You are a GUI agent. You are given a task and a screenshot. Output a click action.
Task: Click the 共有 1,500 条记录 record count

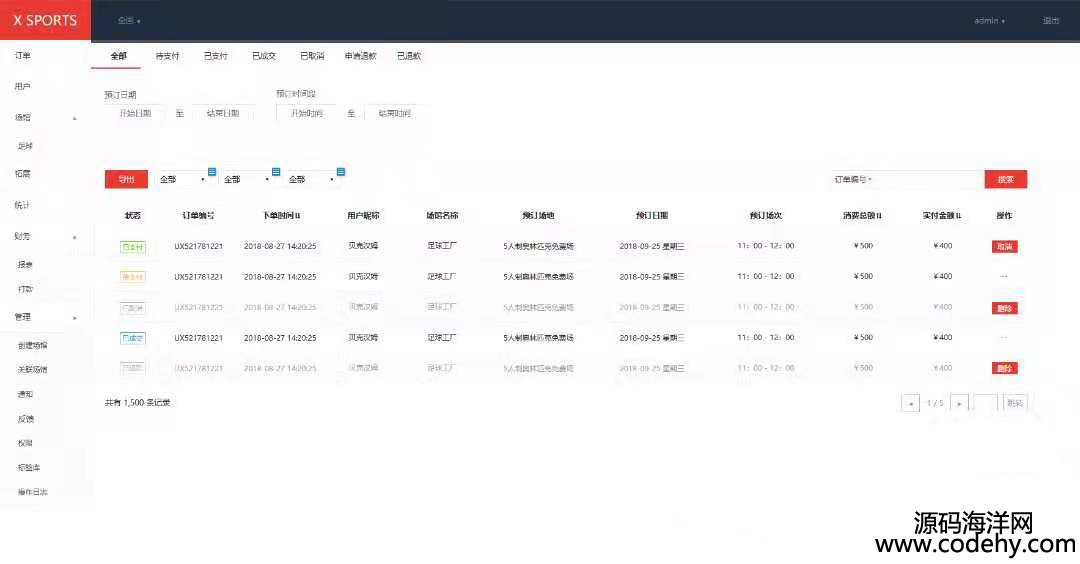[138, 403]
